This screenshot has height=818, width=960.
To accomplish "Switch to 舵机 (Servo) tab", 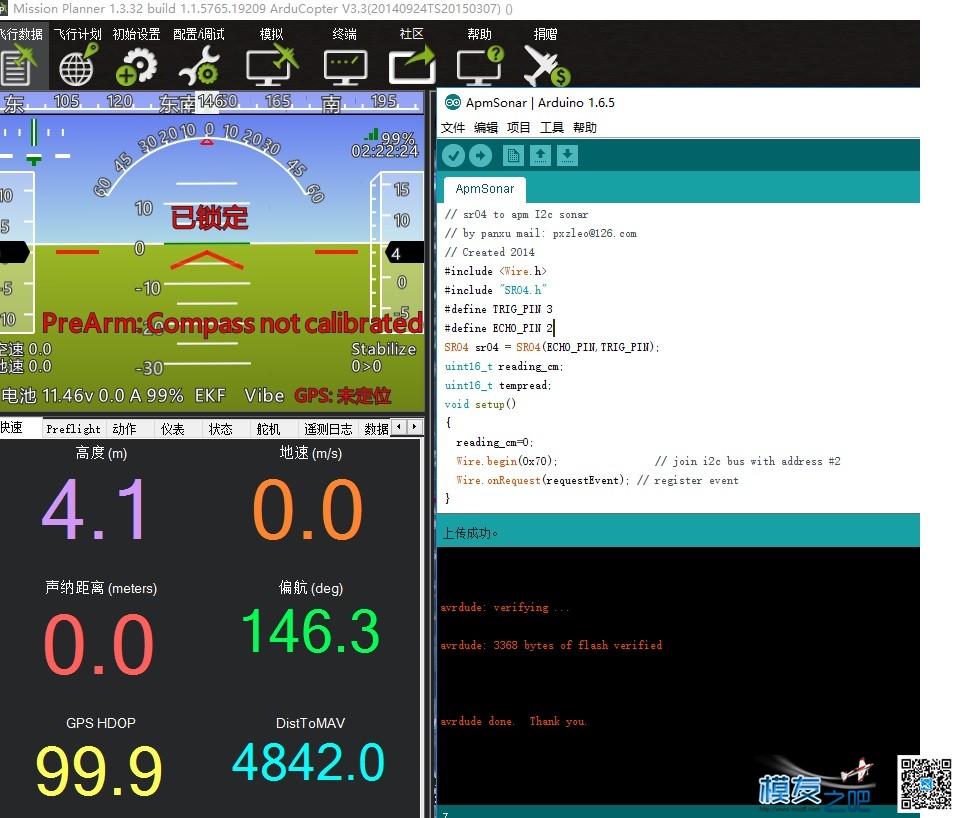I will coord(268,429).
